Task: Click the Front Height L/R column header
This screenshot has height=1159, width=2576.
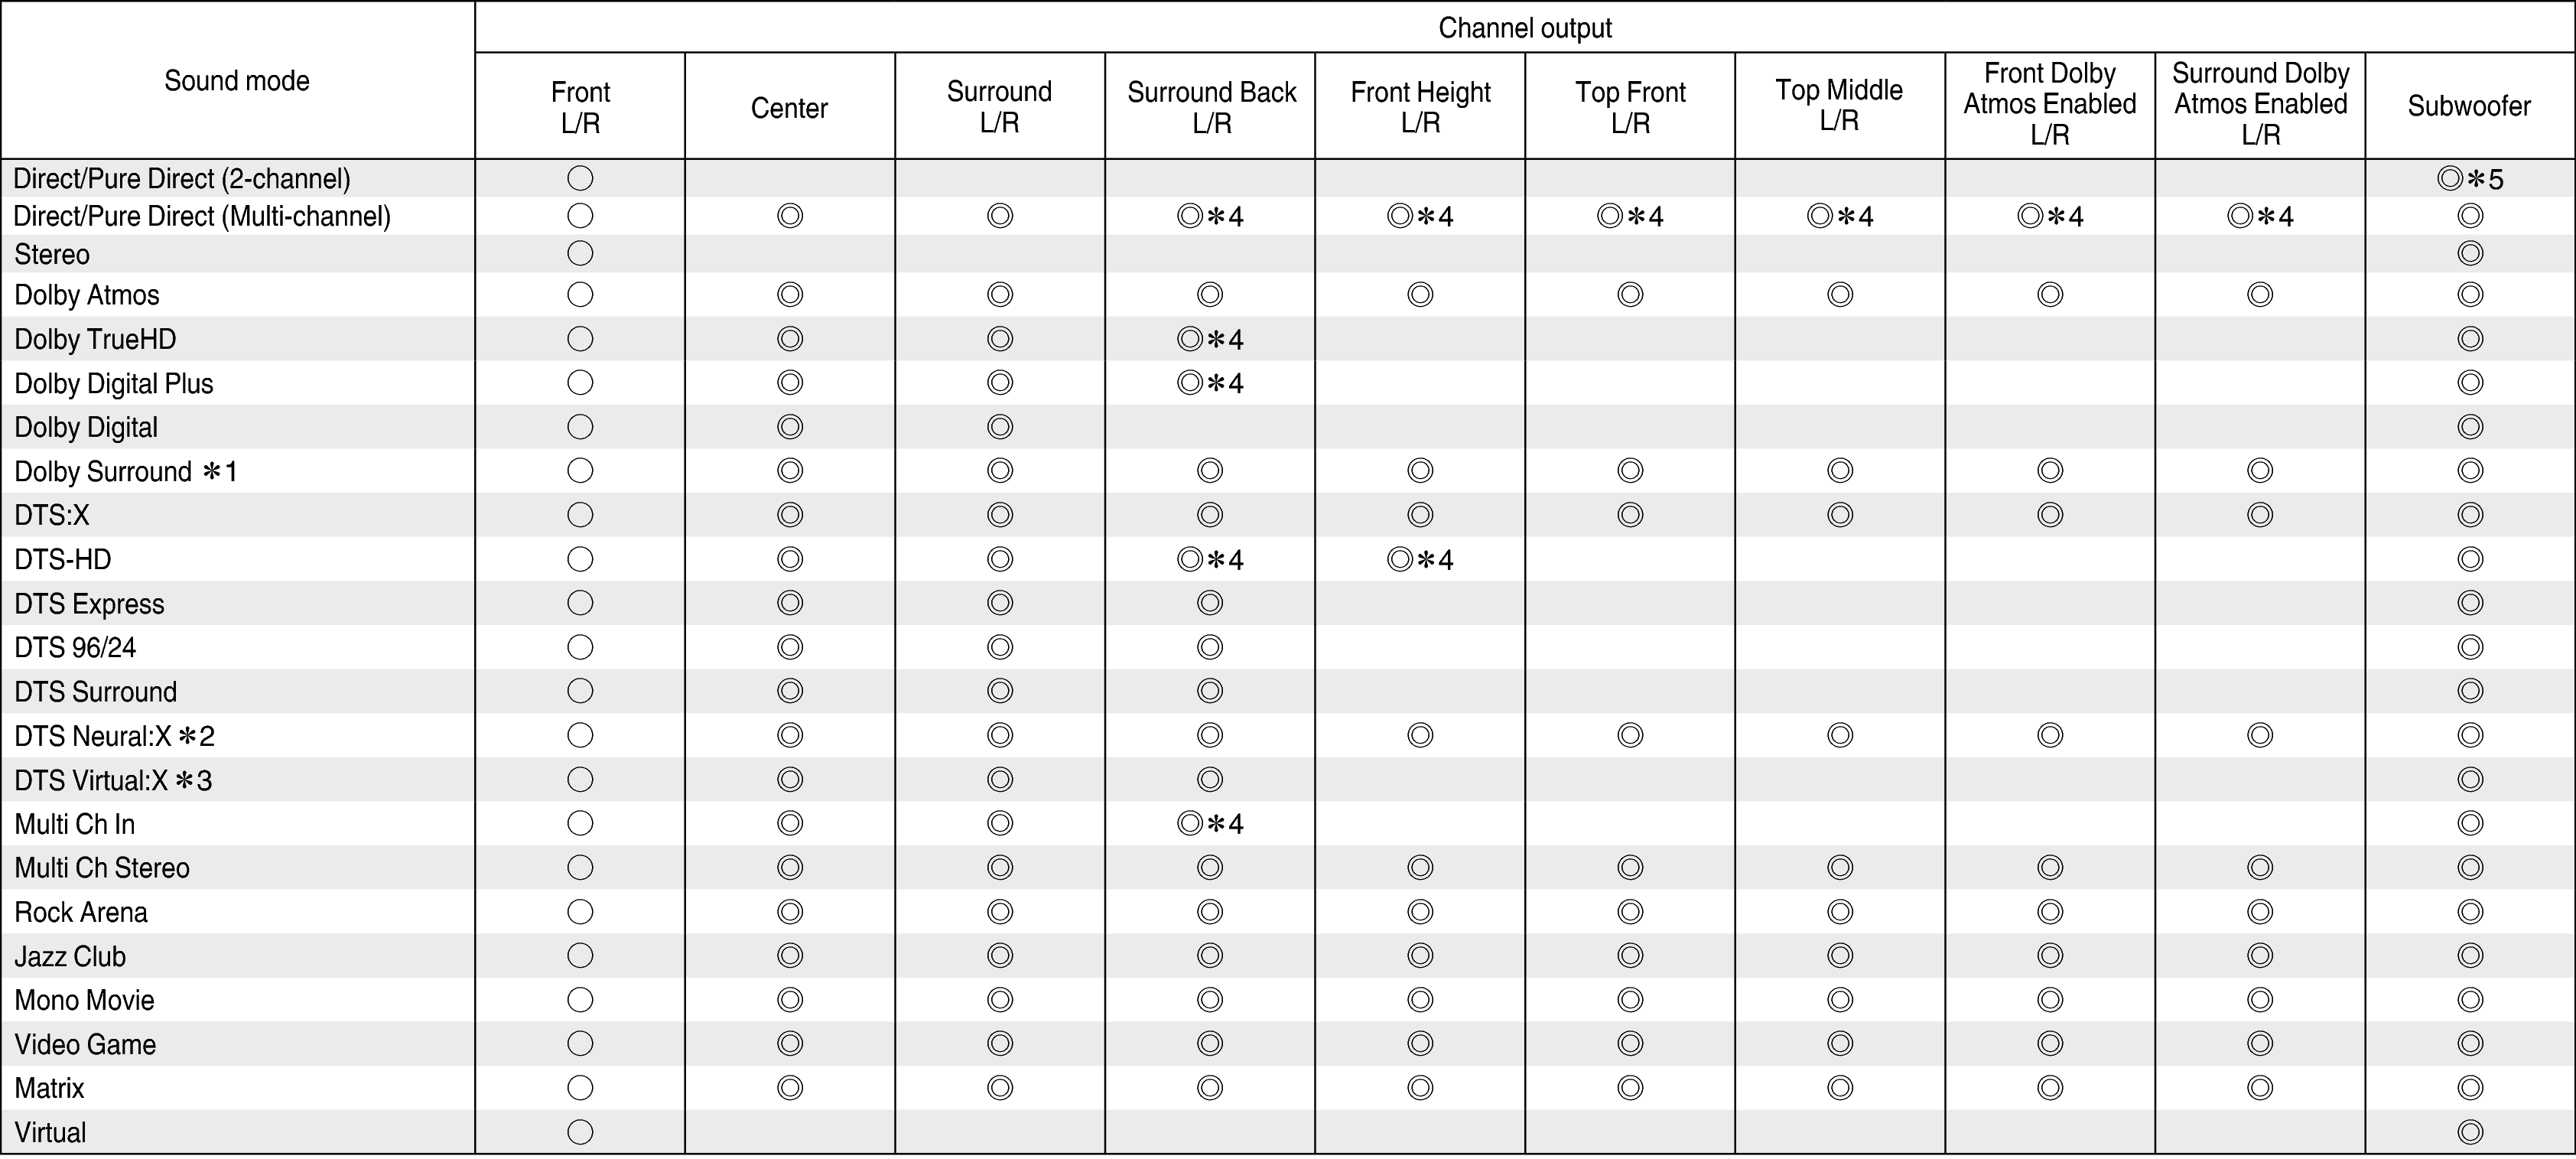Action: (1420, 107)
